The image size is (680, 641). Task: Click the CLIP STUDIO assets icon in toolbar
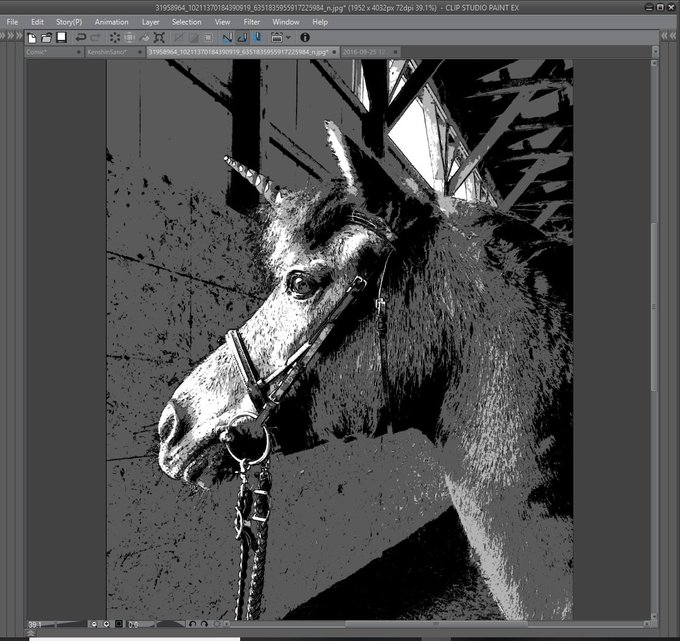277,38
